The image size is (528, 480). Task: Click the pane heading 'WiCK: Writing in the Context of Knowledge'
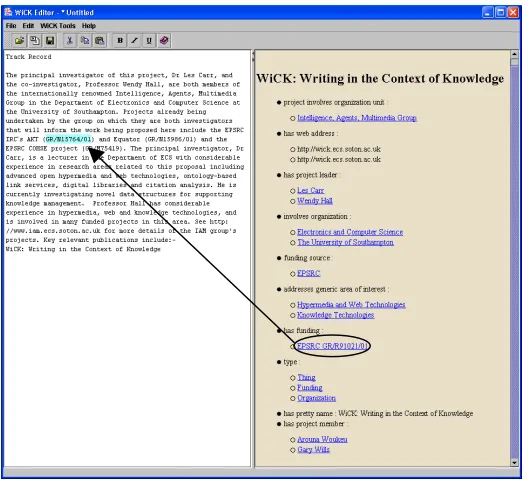pyautogui.click(x=380, y=78)
